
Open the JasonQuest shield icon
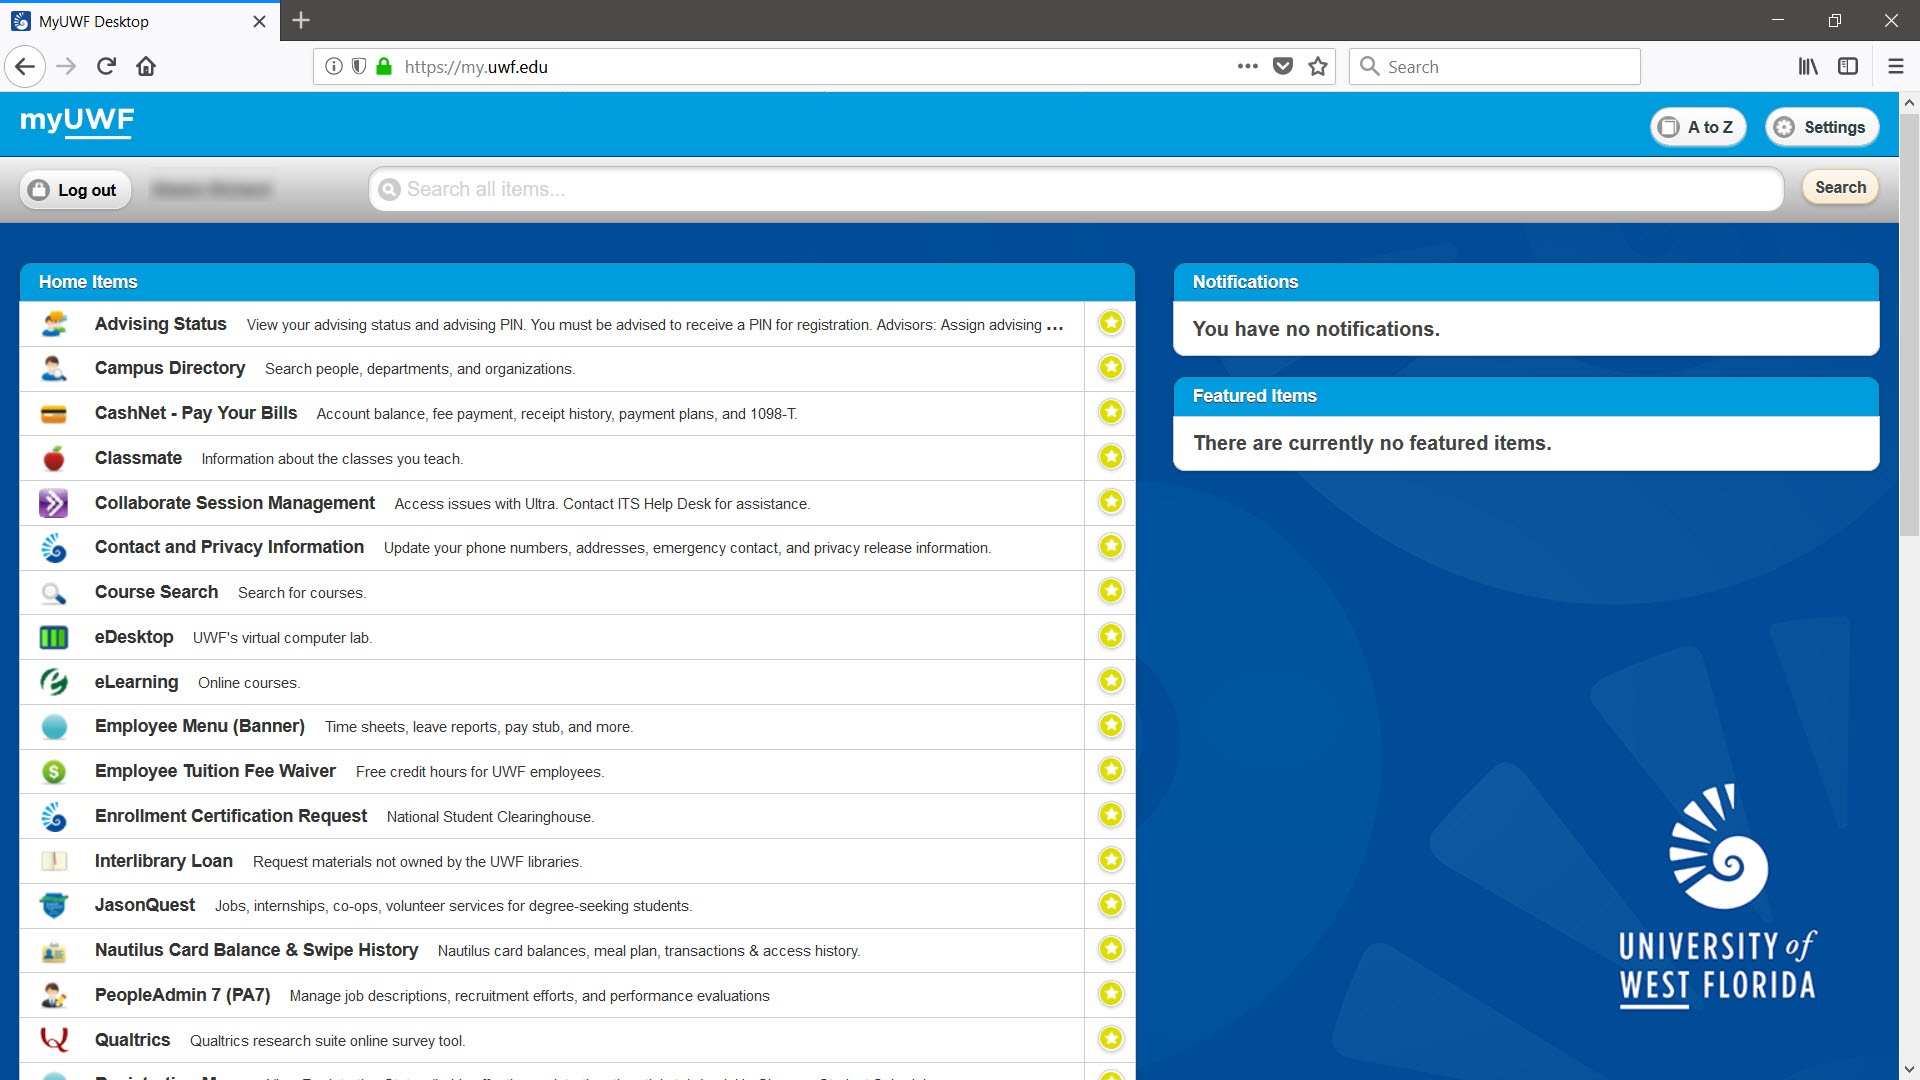[54, 906]
